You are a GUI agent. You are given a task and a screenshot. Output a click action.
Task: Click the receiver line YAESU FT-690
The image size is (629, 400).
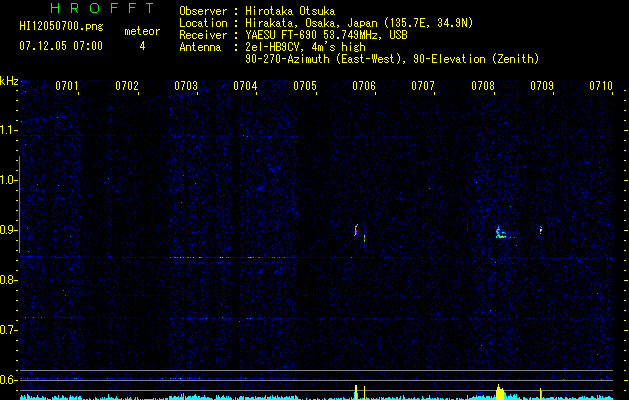click(326, 35)
